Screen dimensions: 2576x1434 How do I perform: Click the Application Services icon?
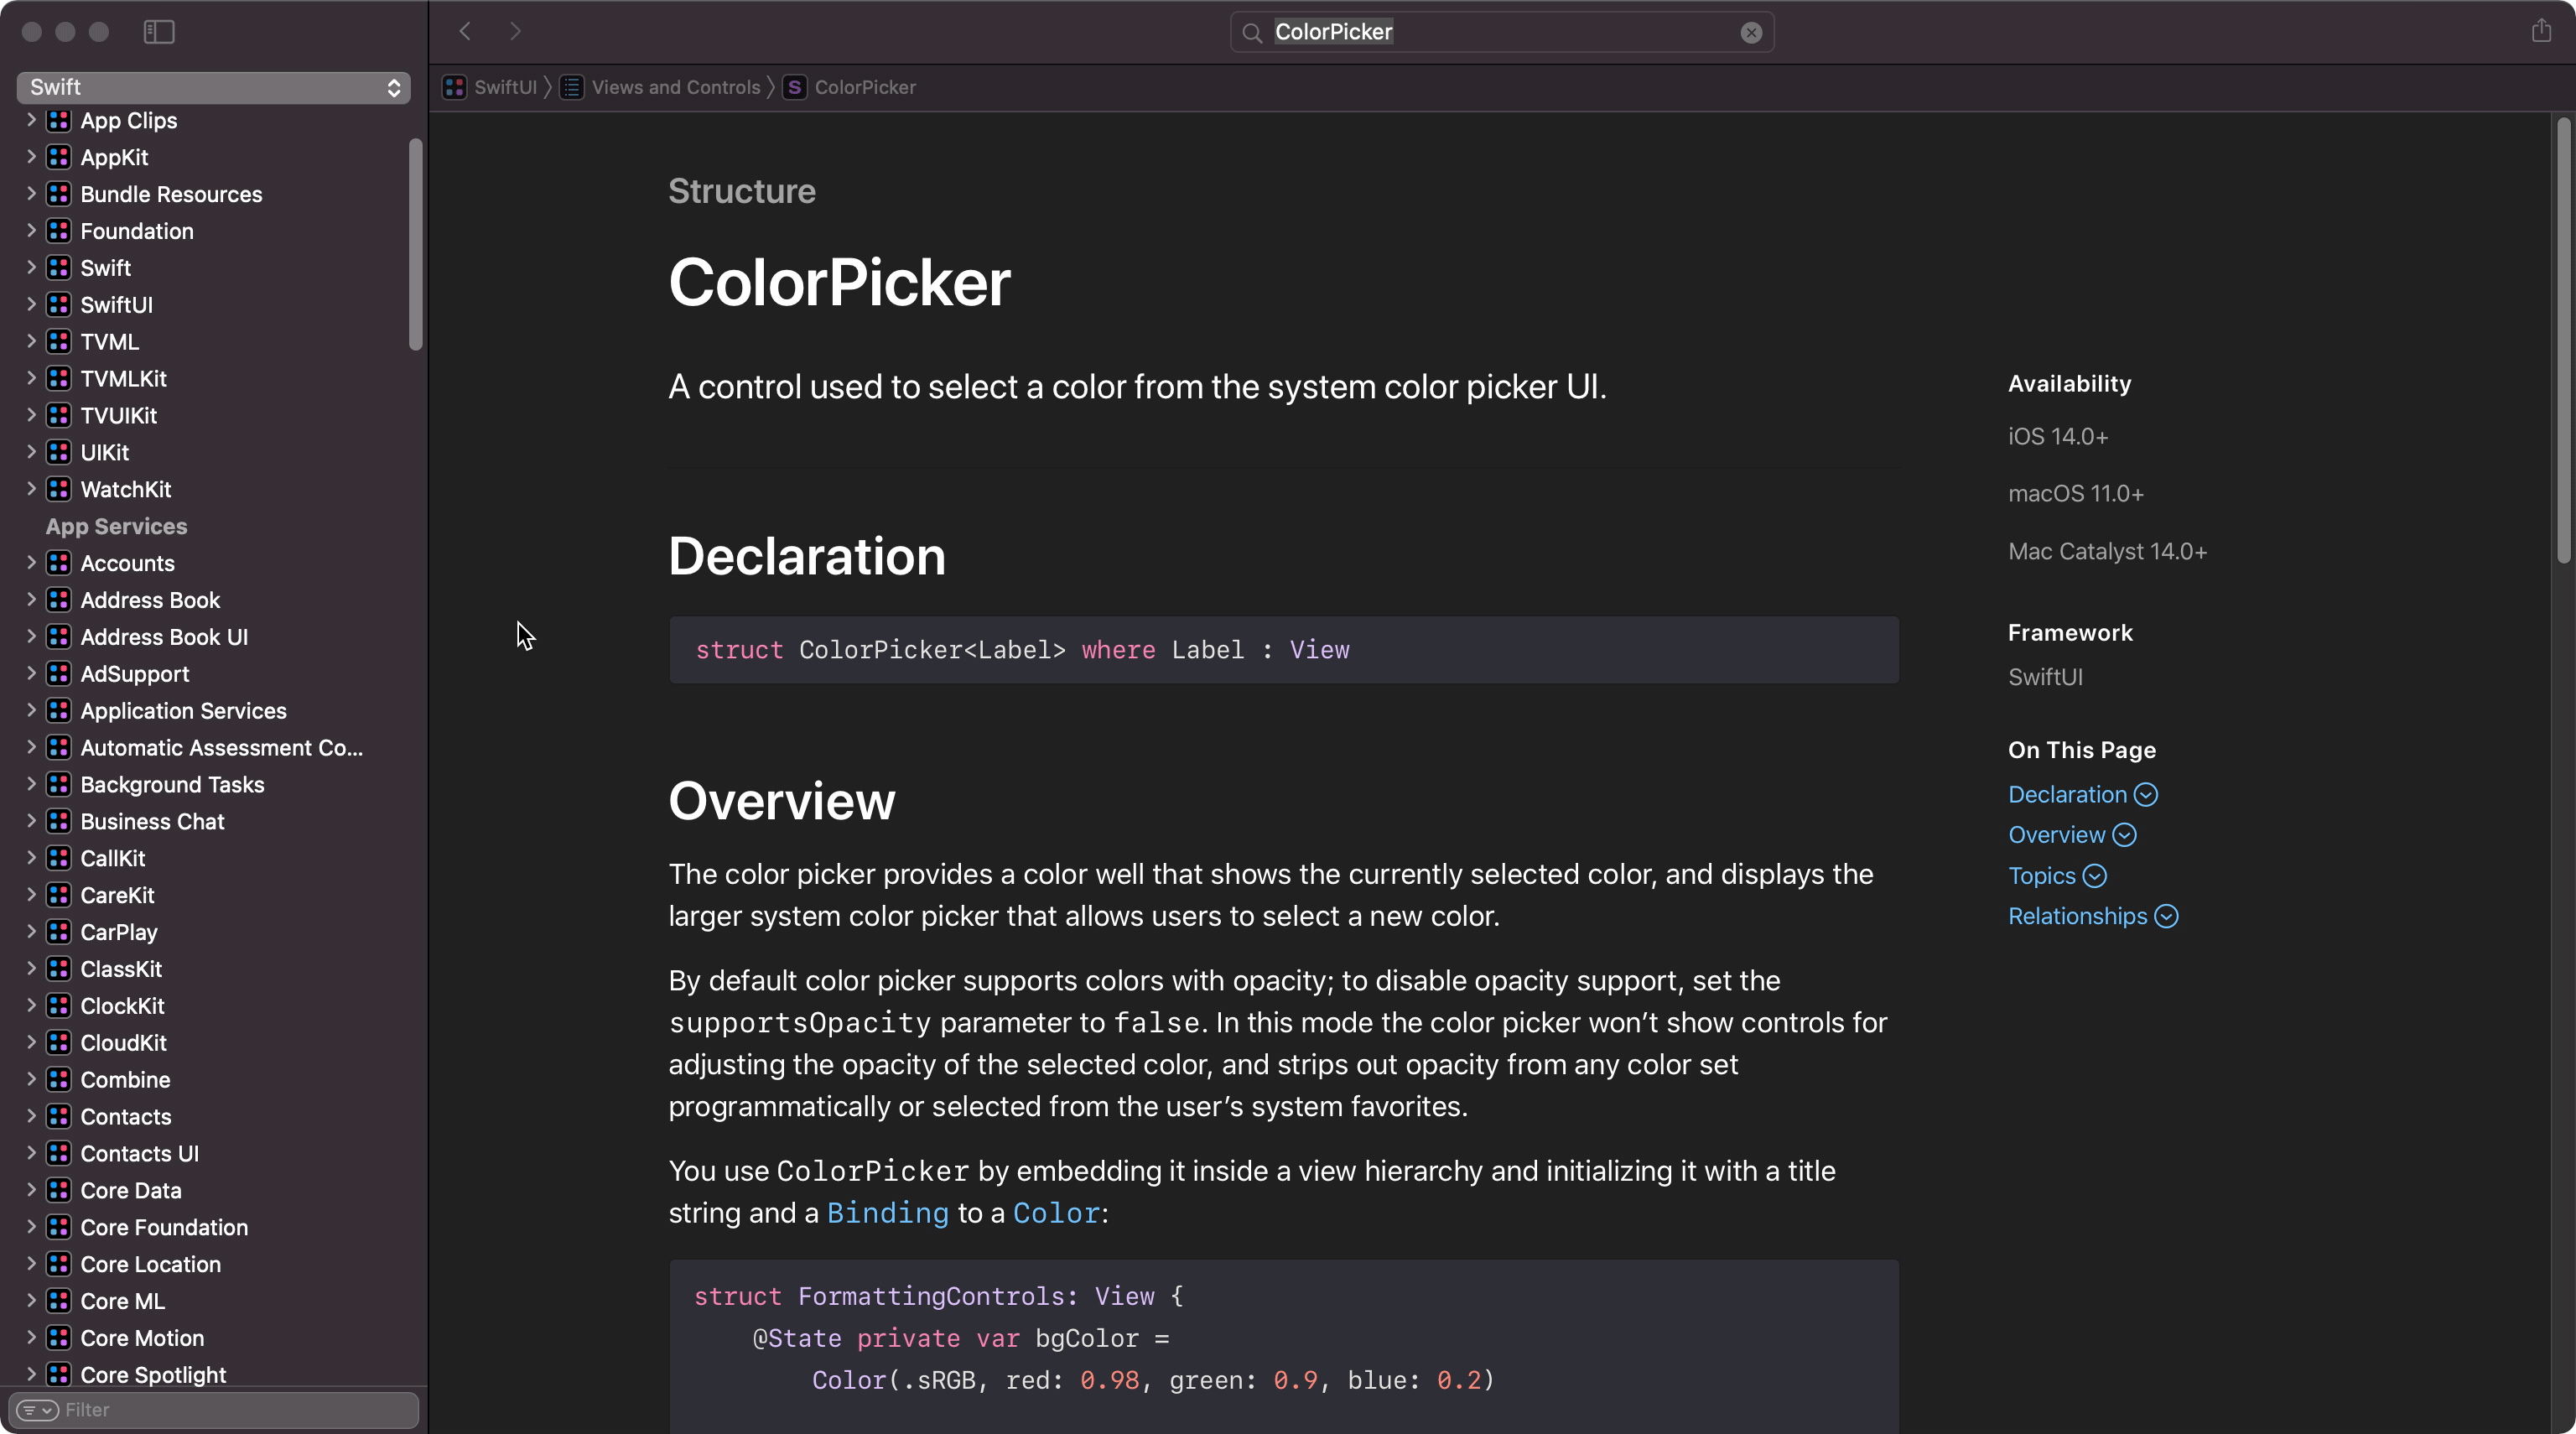click(59, 711)
